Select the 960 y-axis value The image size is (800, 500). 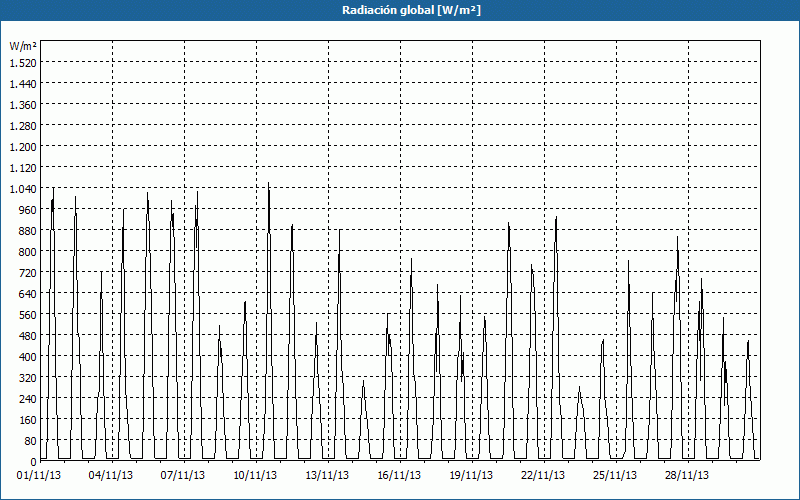click(28, 210)
